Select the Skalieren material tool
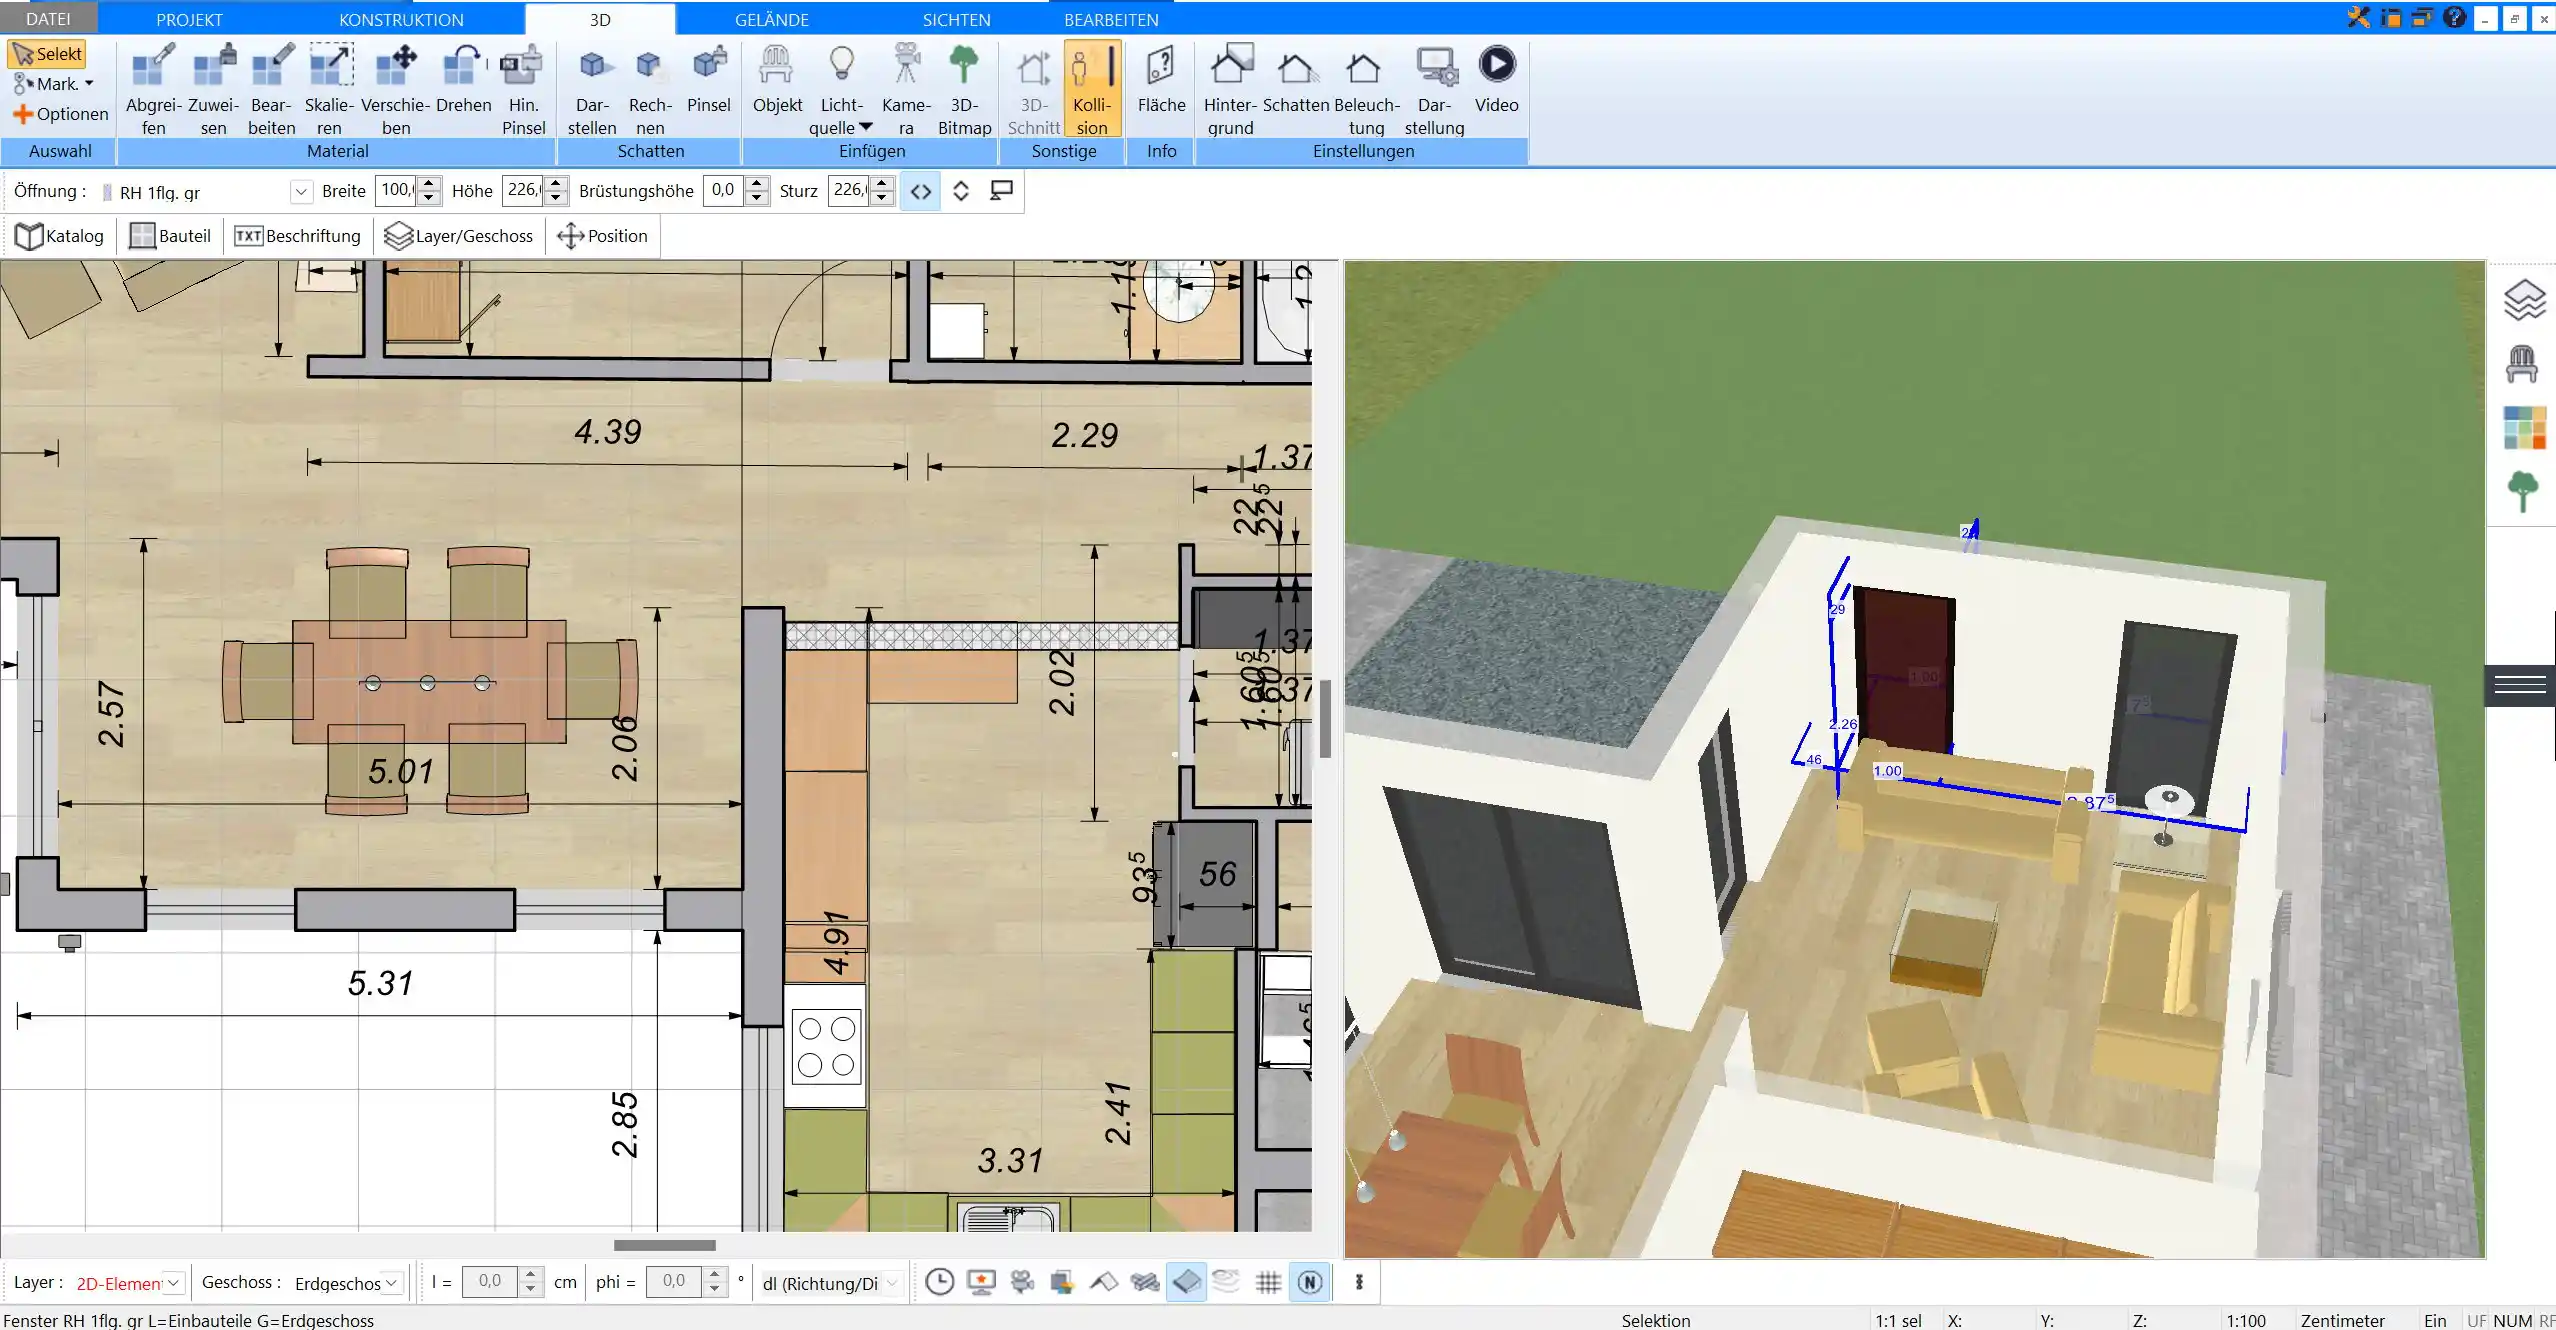 pos(330,89)
